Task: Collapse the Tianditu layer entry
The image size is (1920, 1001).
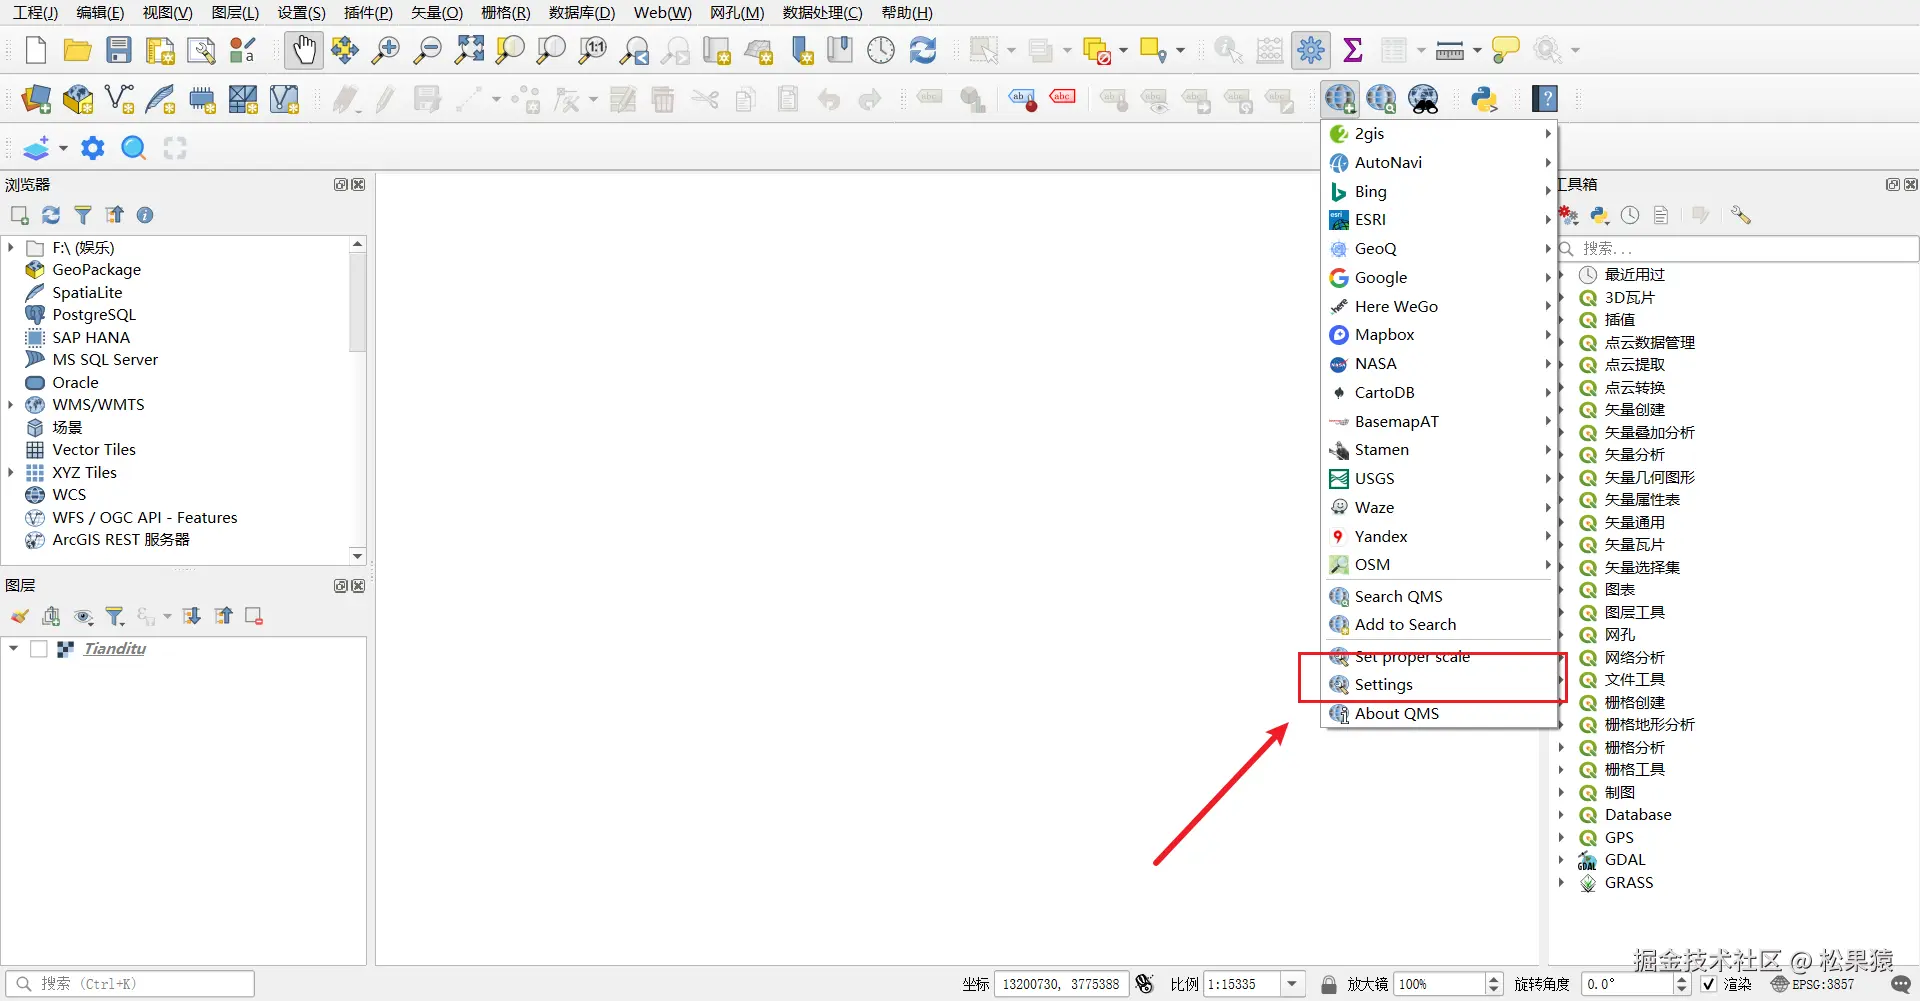Action: pos(13,649)
